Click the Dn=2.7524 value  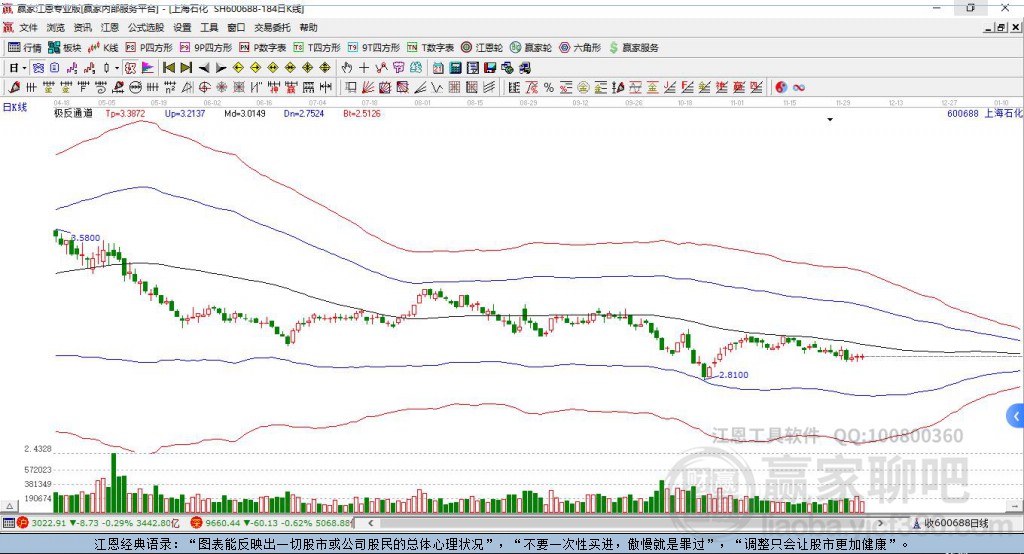point(304,113)
